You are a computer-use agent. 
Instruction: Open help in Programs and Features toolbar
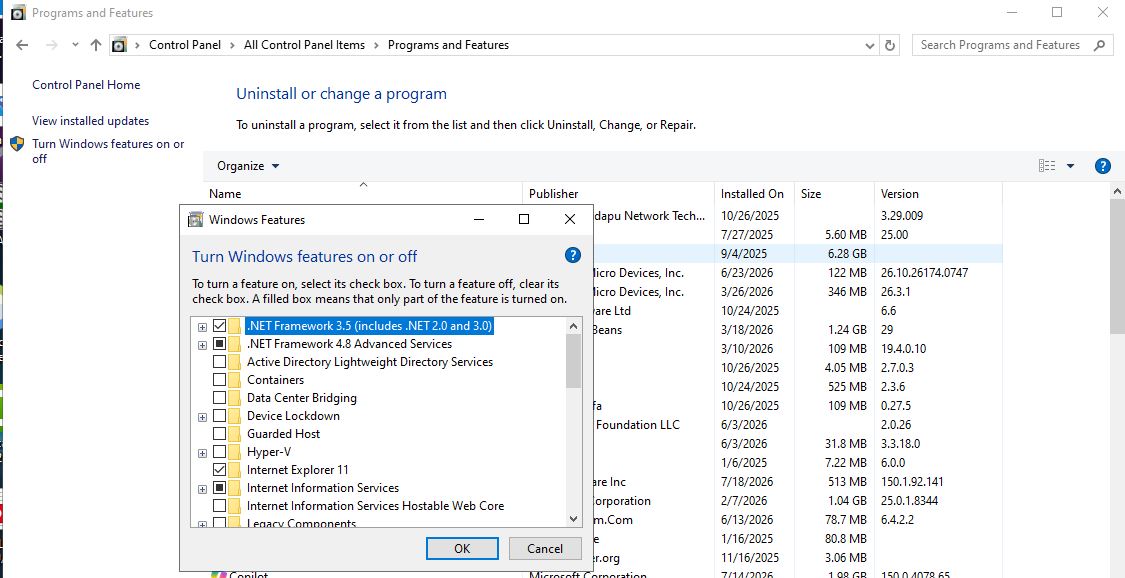pos(1103,166)
